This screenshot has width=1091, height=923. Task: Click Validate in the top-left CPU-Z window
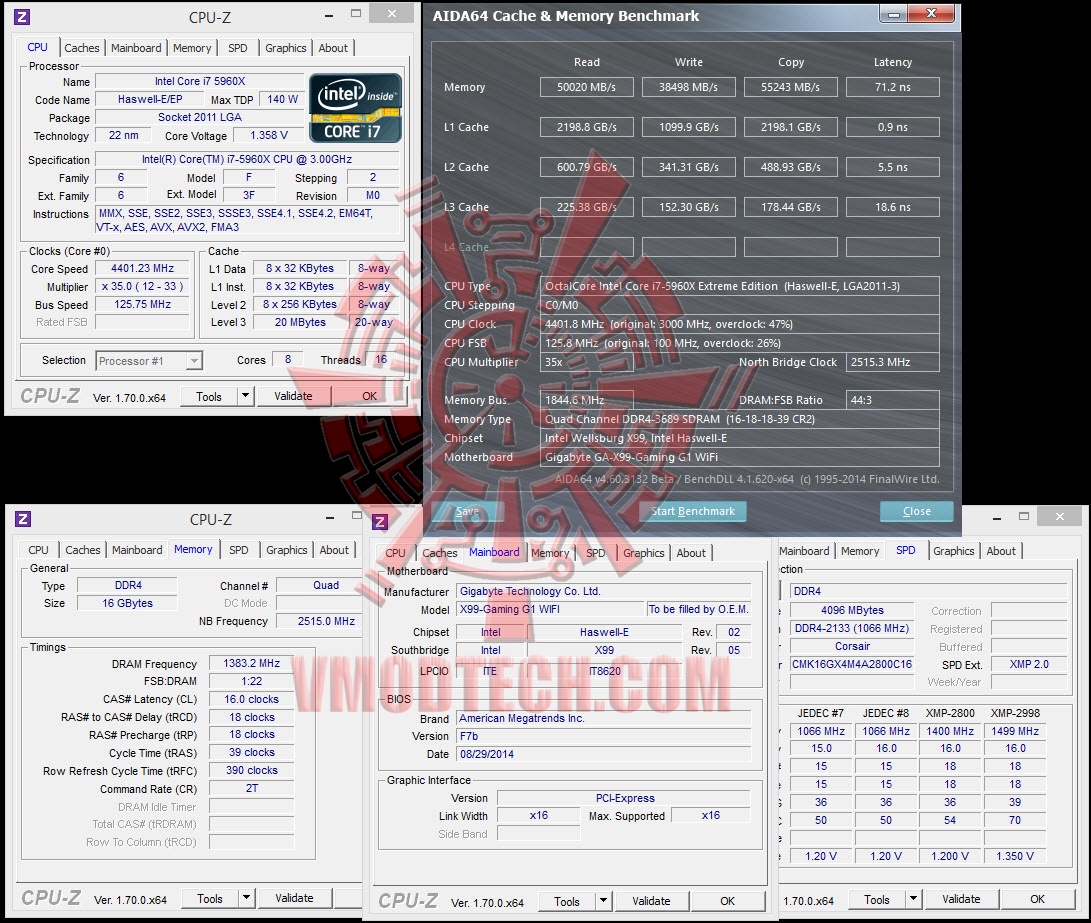(293, 396)
